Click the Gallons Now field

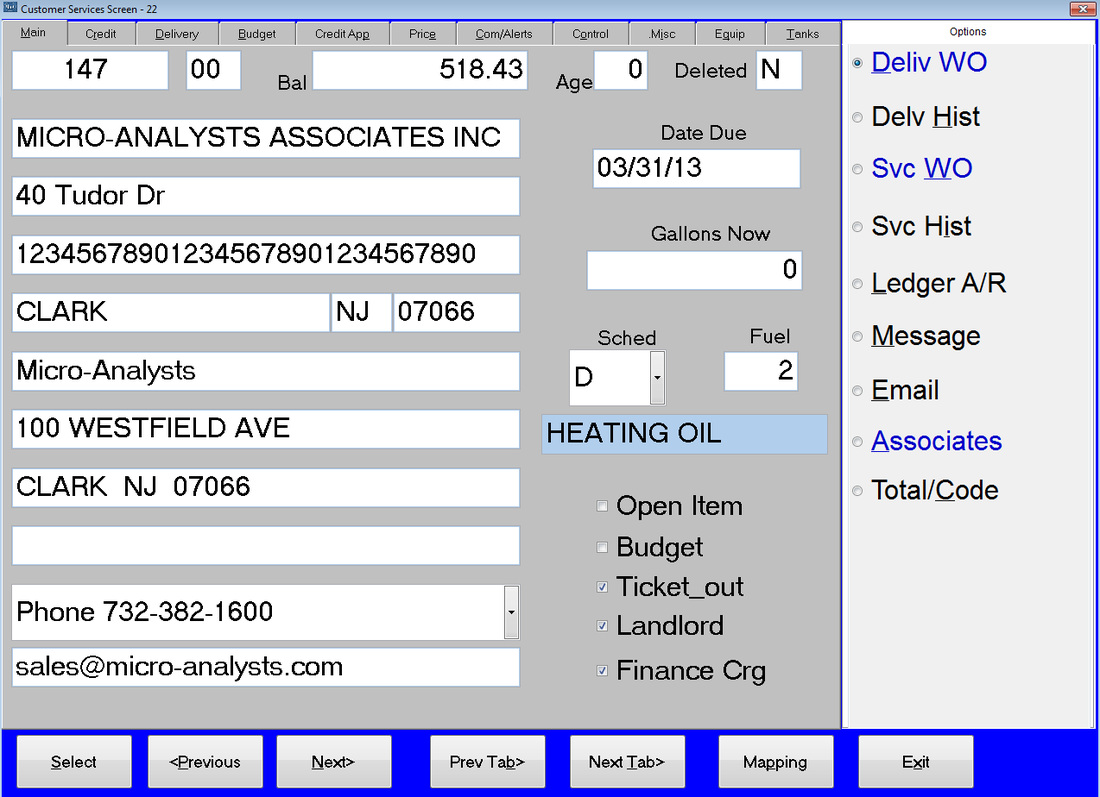pyautogui.click(x=694, y=270)
